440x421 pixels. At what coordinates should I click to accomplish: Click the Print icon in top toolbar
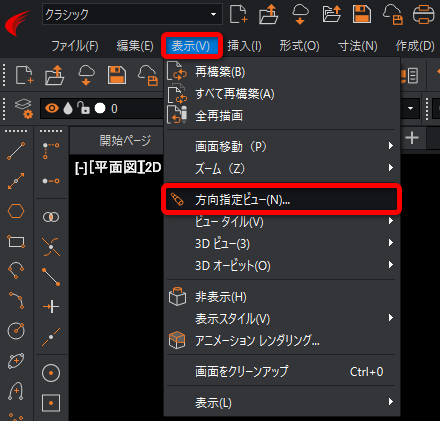click(x=423, y=15)
